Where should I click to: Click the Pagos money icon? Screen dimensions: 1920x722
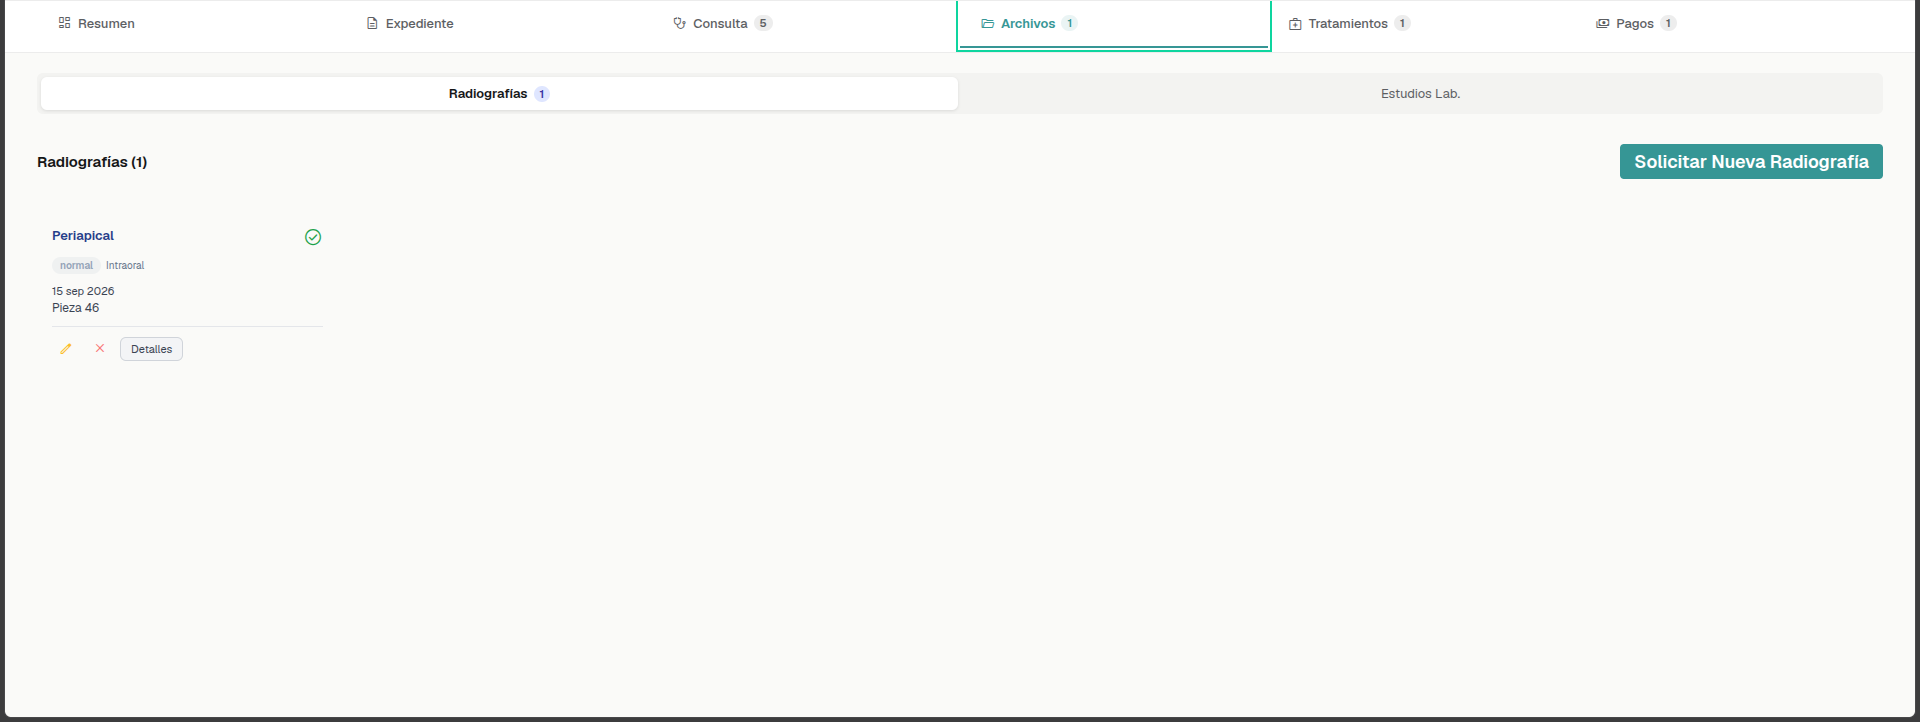pos(1603,23)
